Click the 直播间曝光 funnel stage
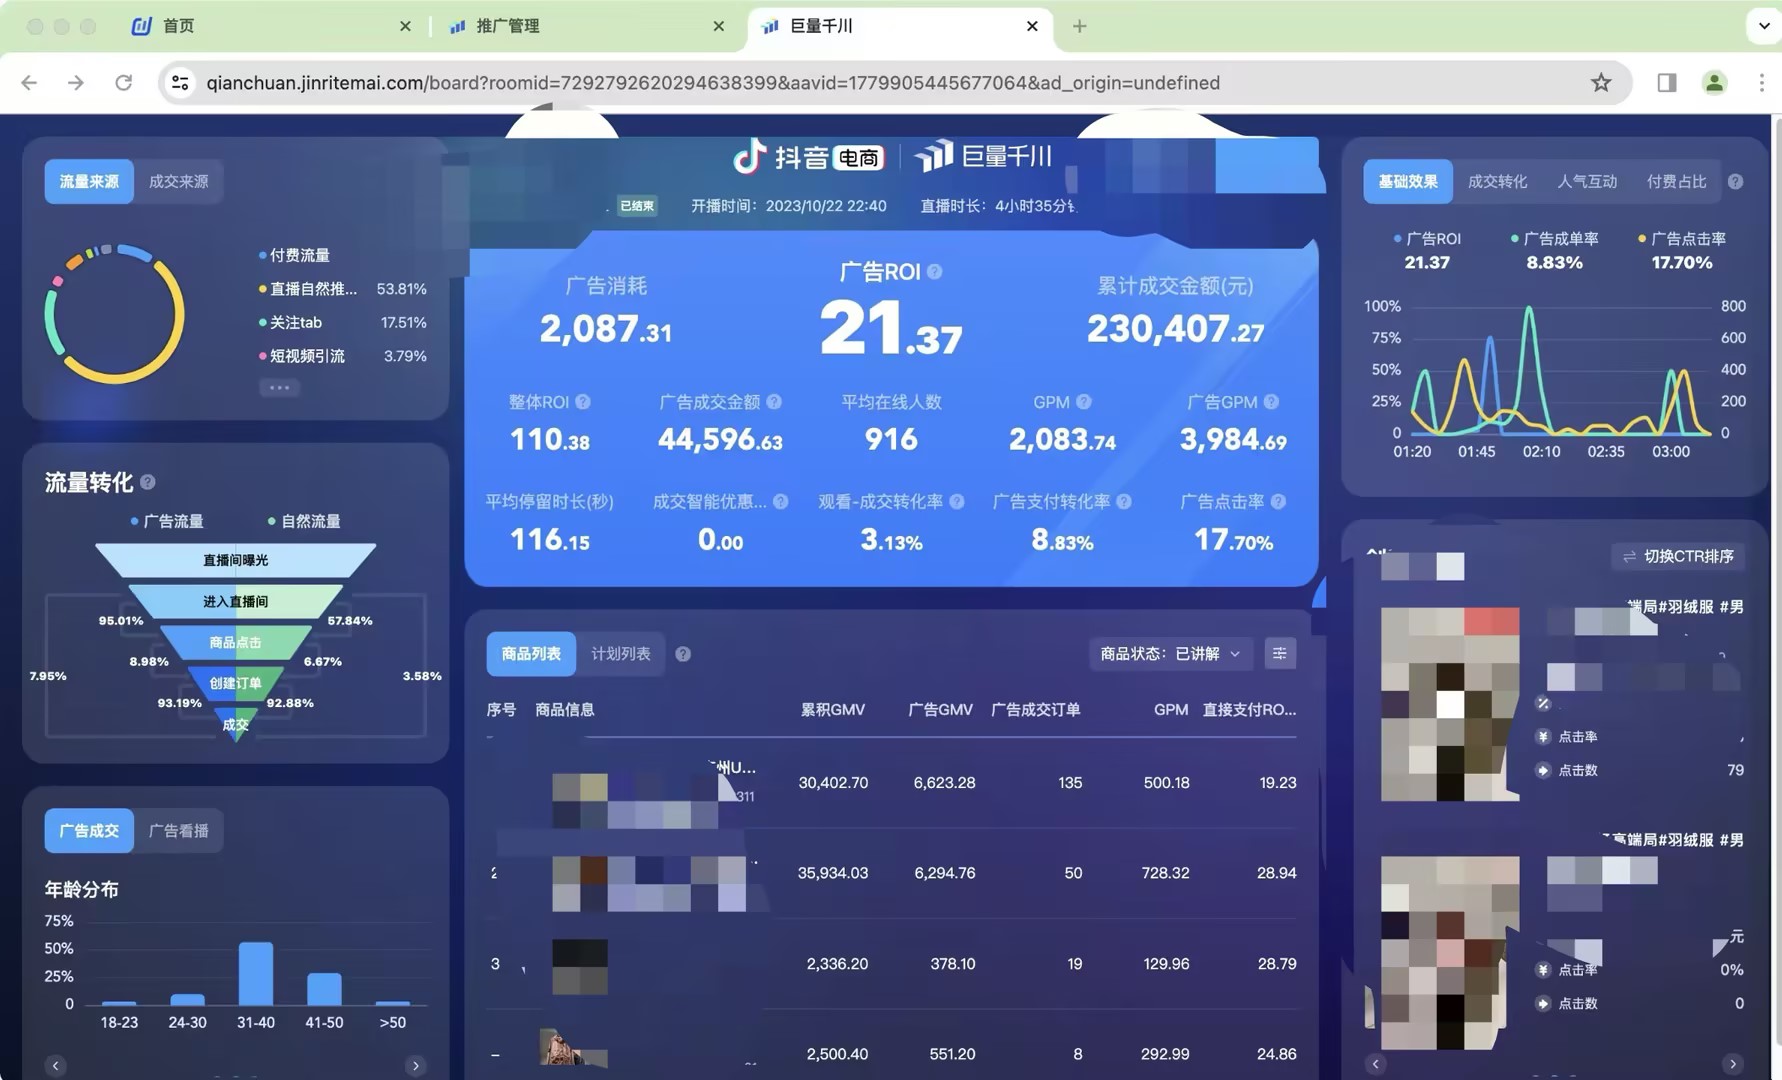 coord(236,560)
